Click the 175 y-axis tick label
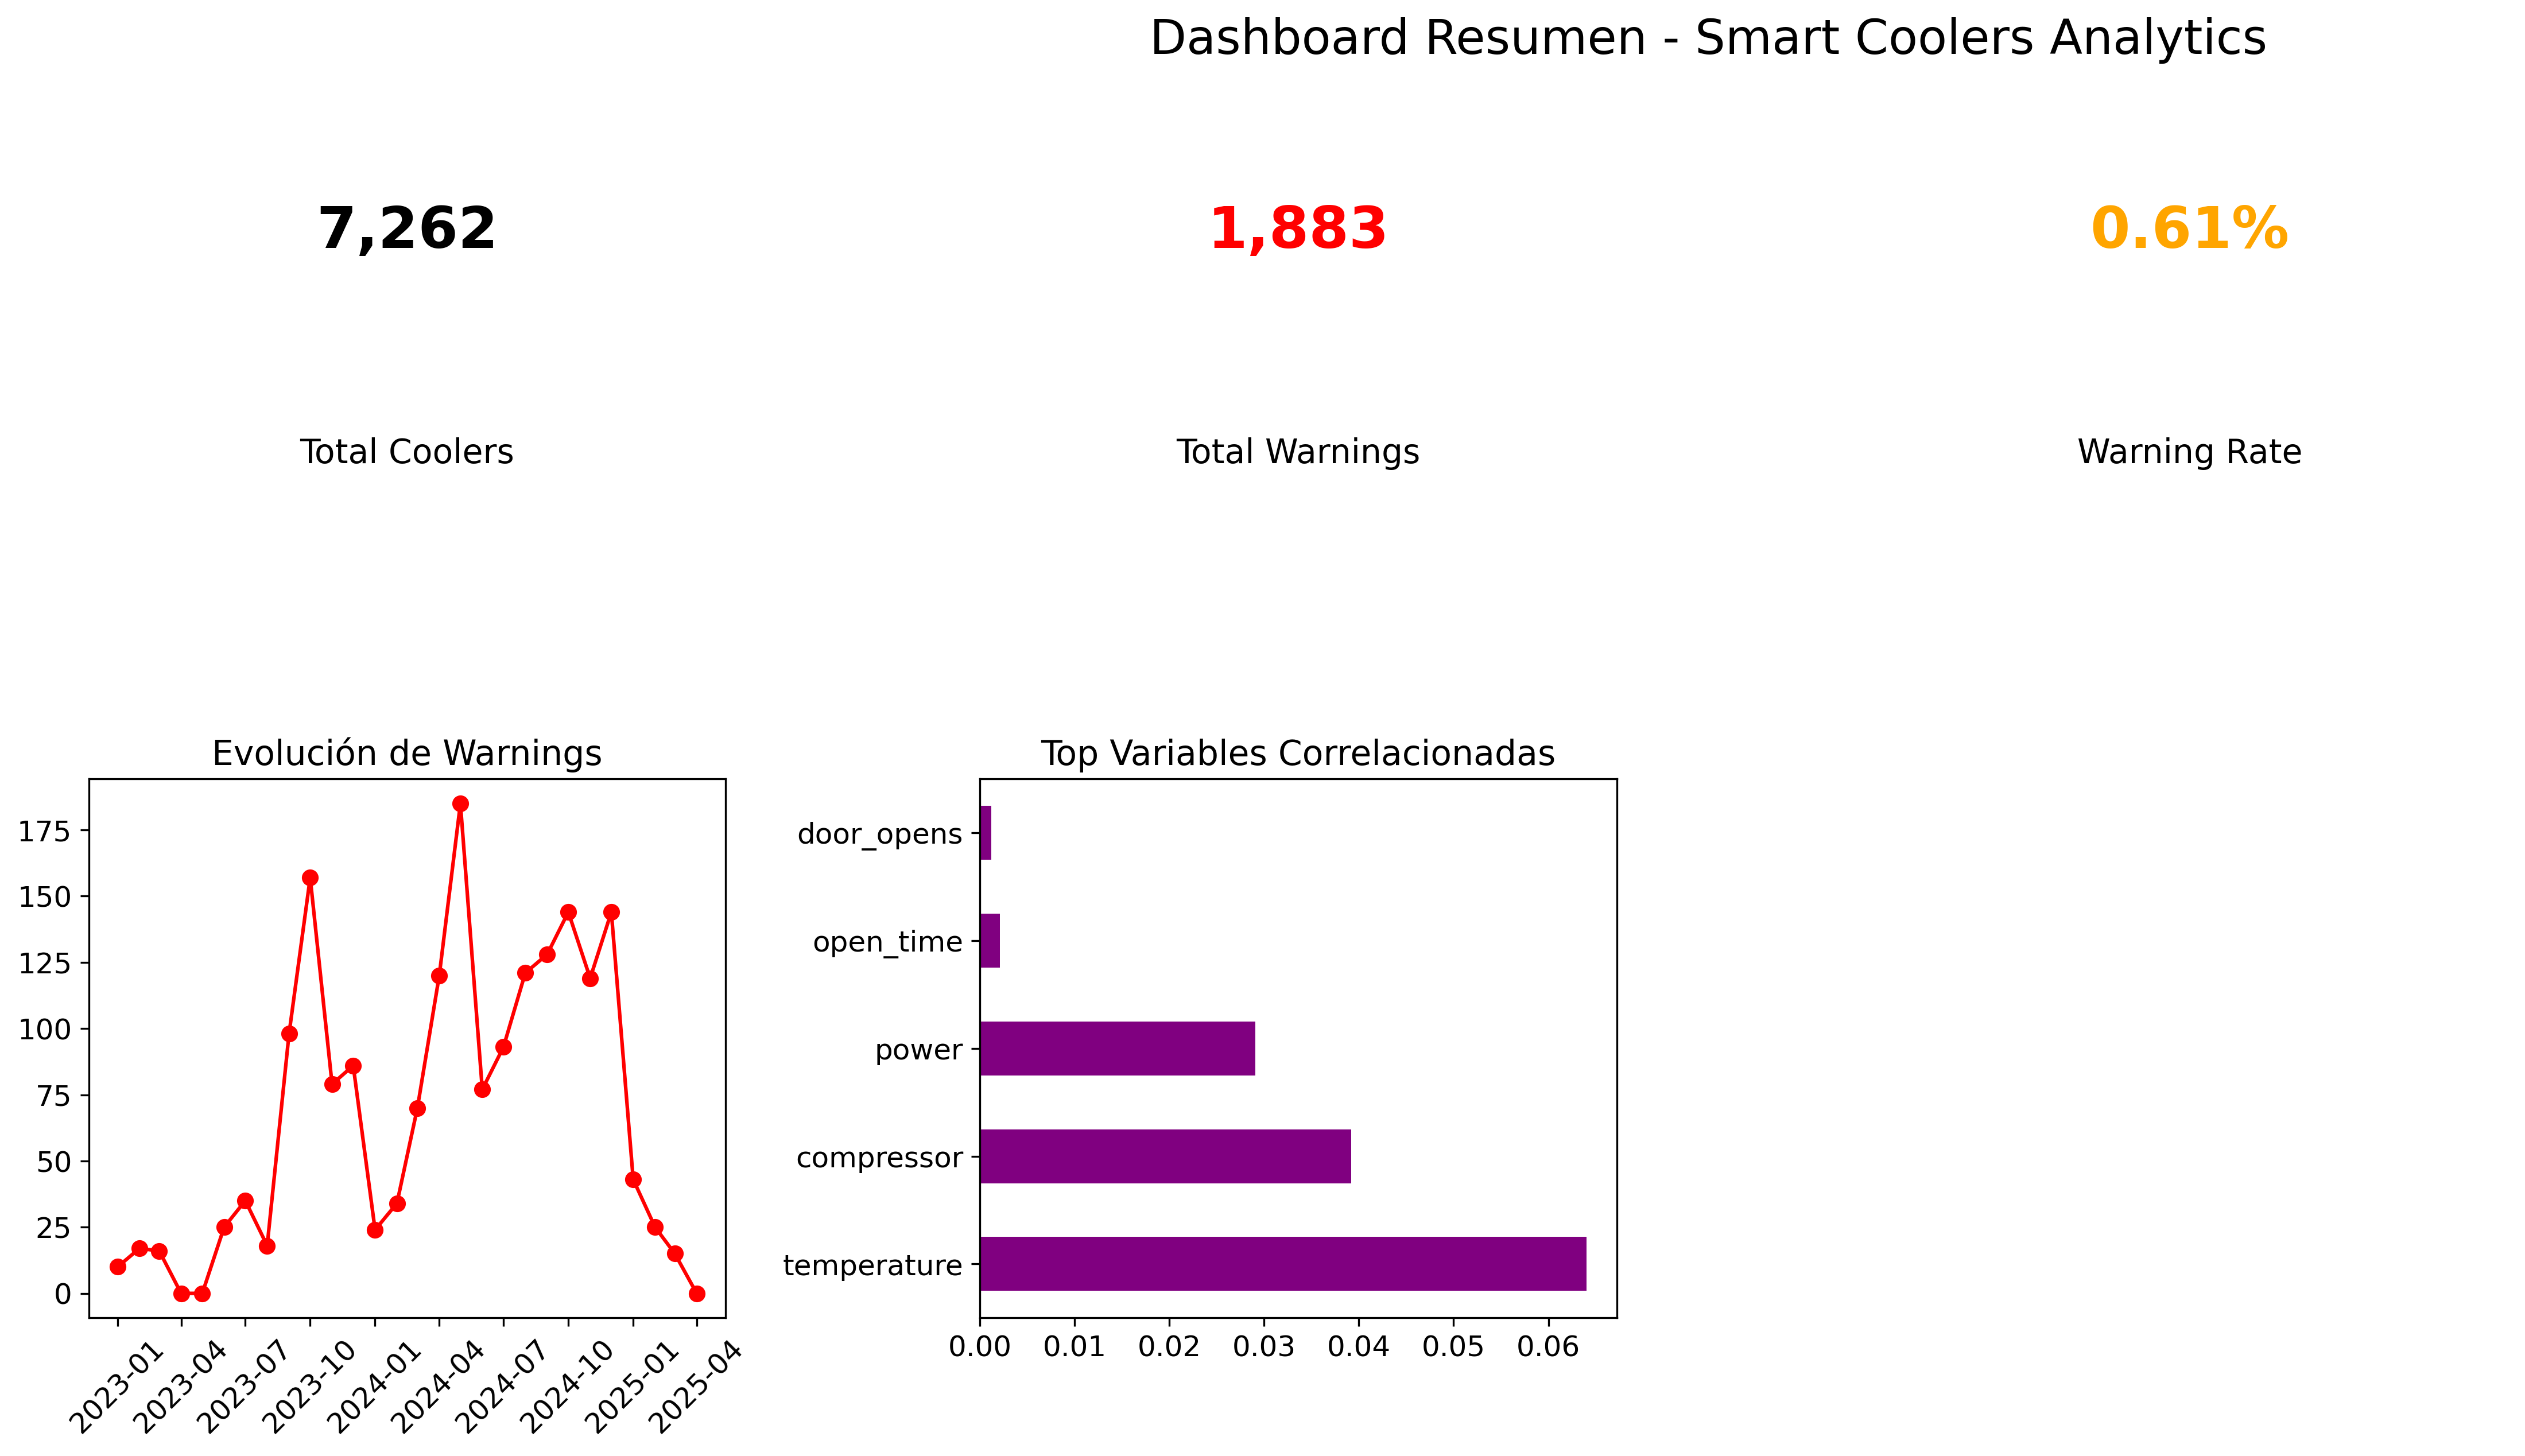The height and width of the screenshot is (1456, 2525). click(45, 831)
